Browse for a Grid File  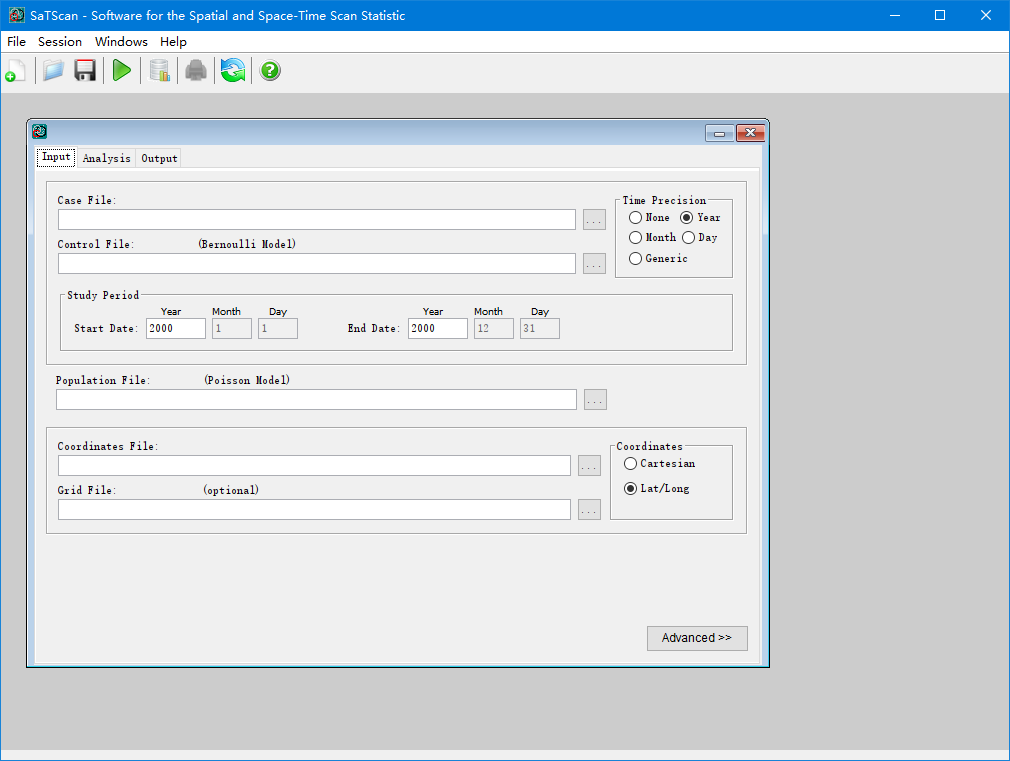click(589, 510)
